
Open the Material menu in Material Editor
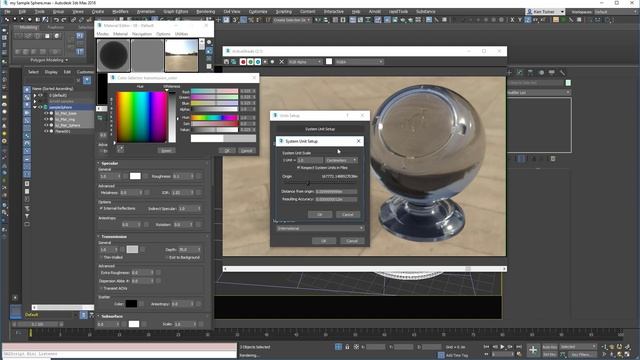coord(120,34)
